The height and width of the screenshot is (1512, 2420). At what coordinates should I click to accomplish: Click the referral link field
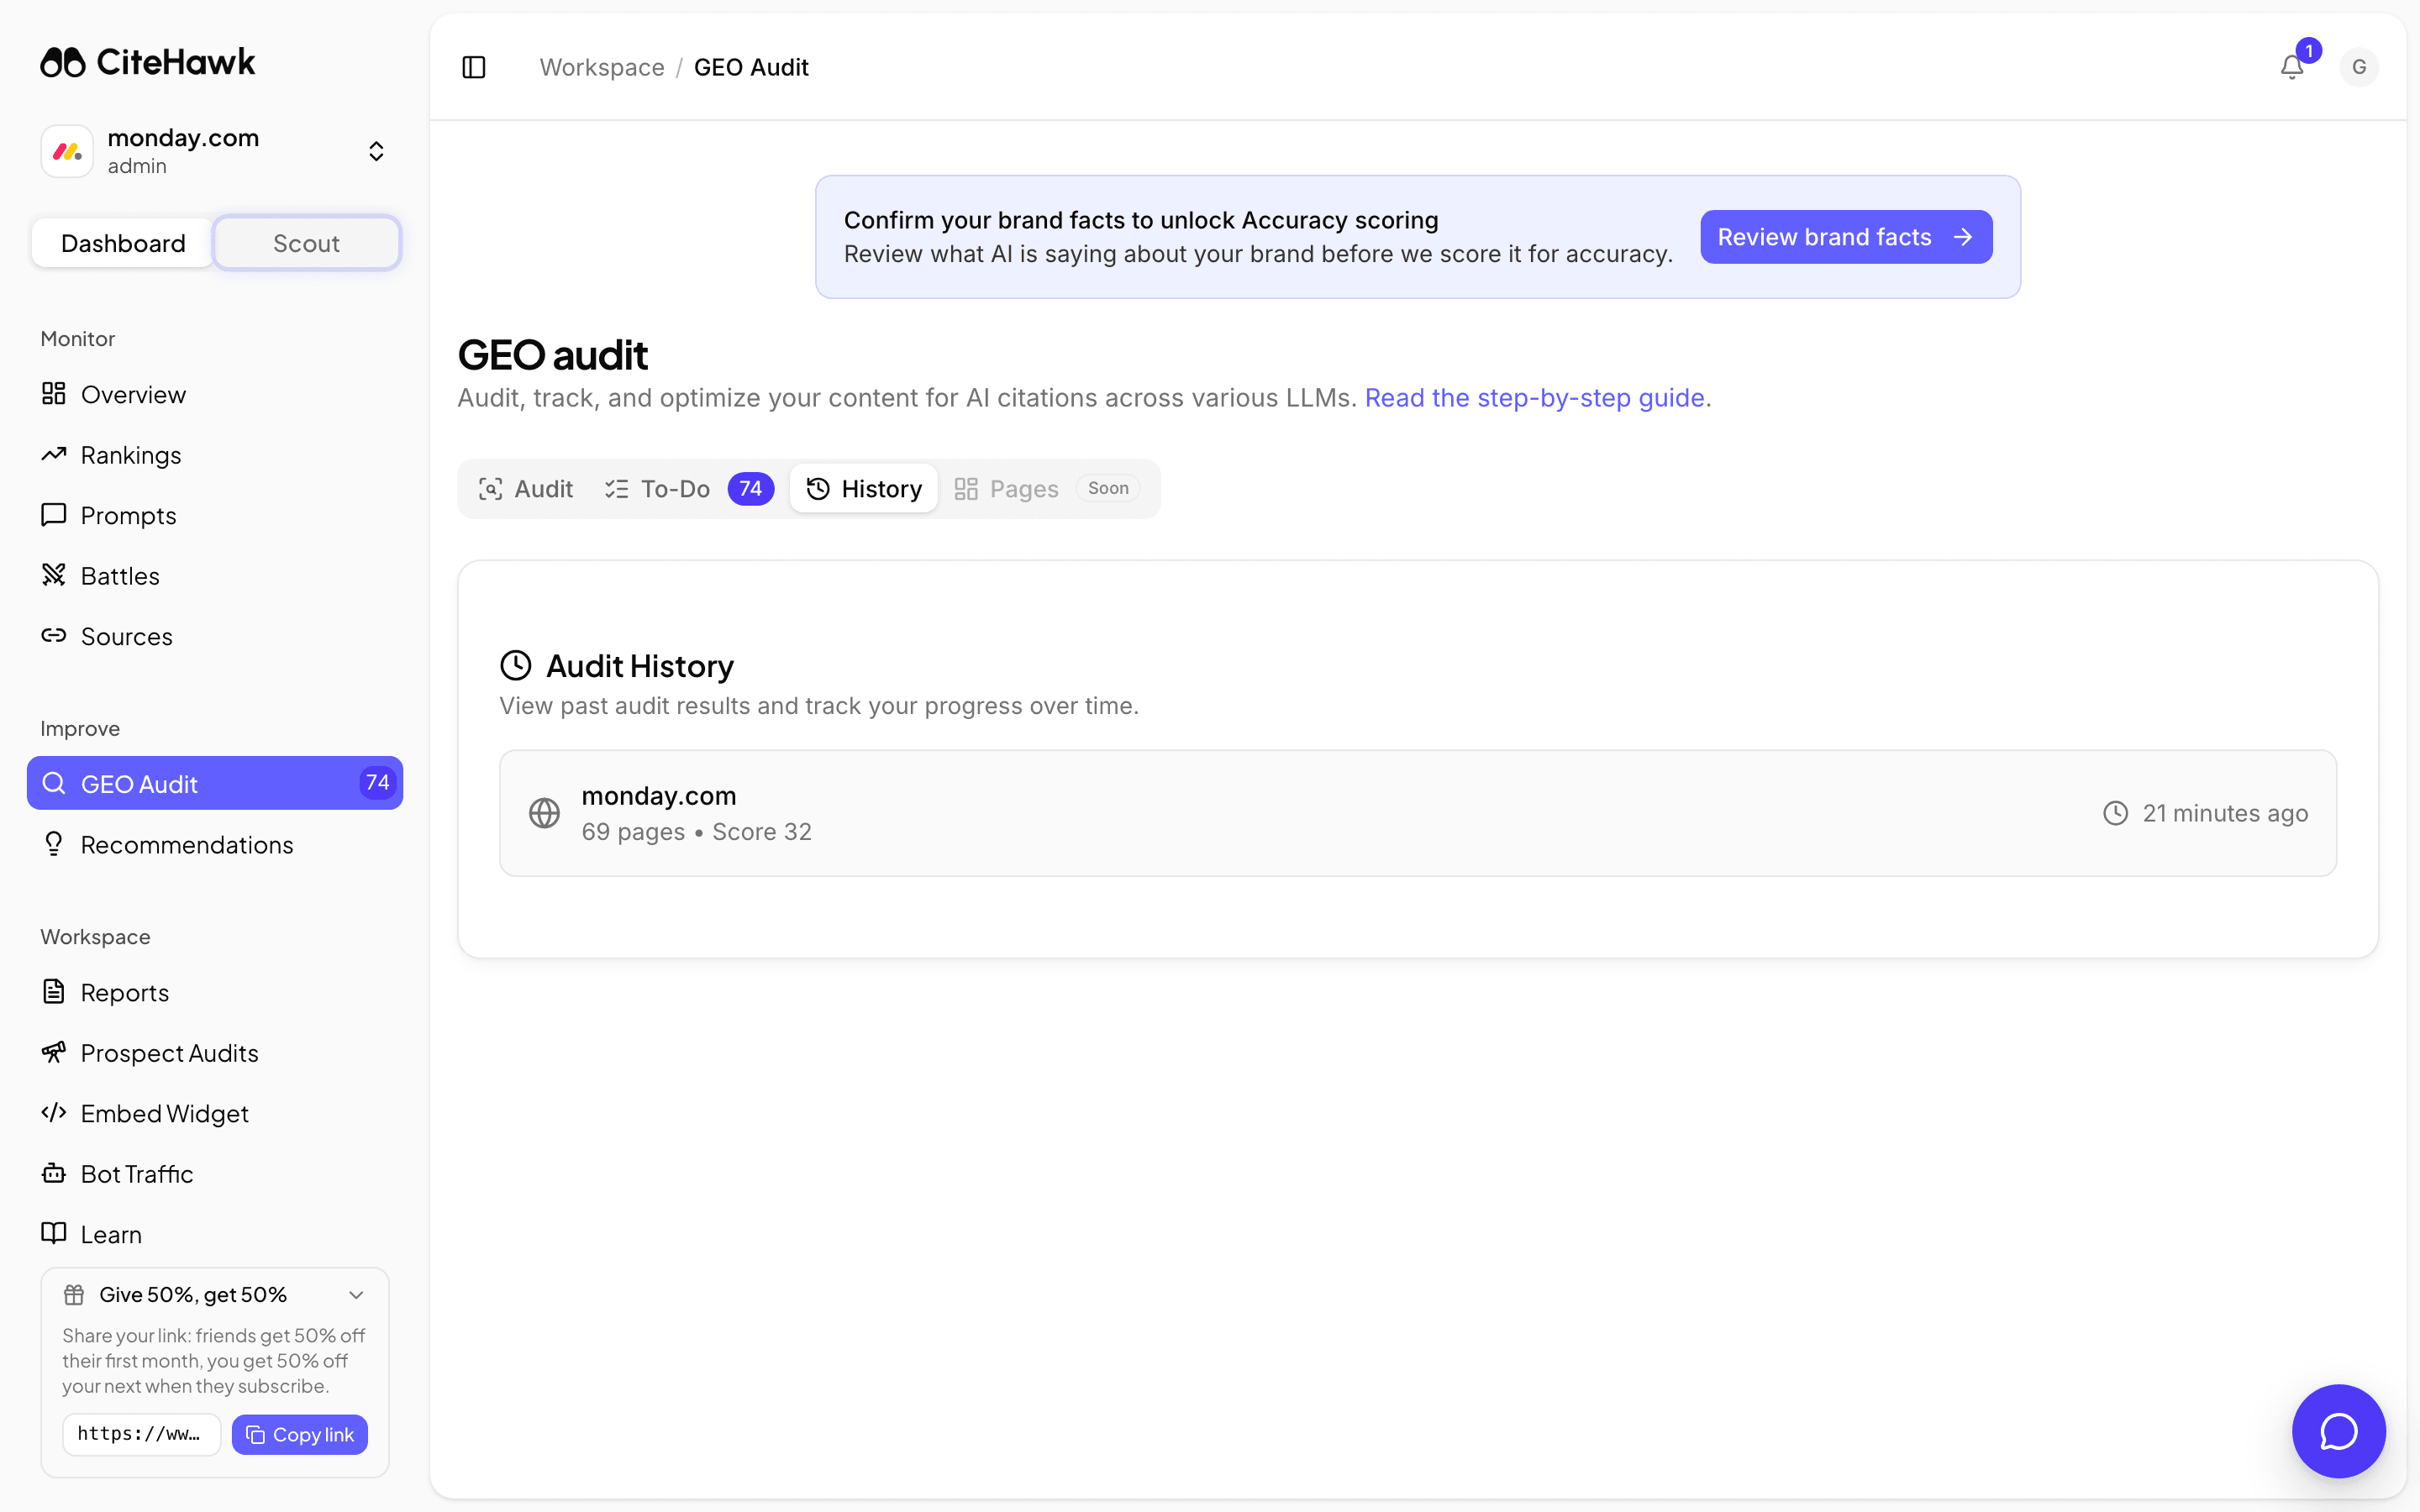141,1434
